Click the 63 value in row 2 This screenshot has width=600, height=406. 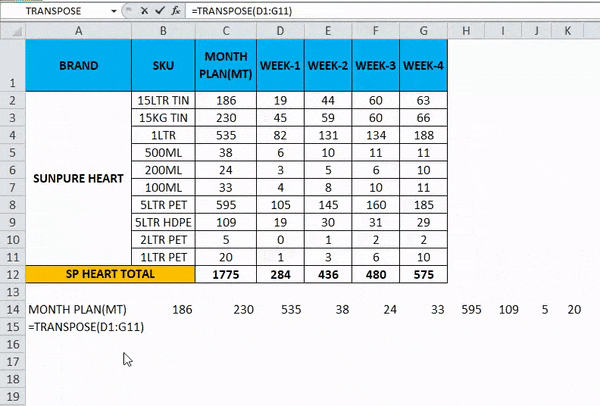[x=423, y=100]
